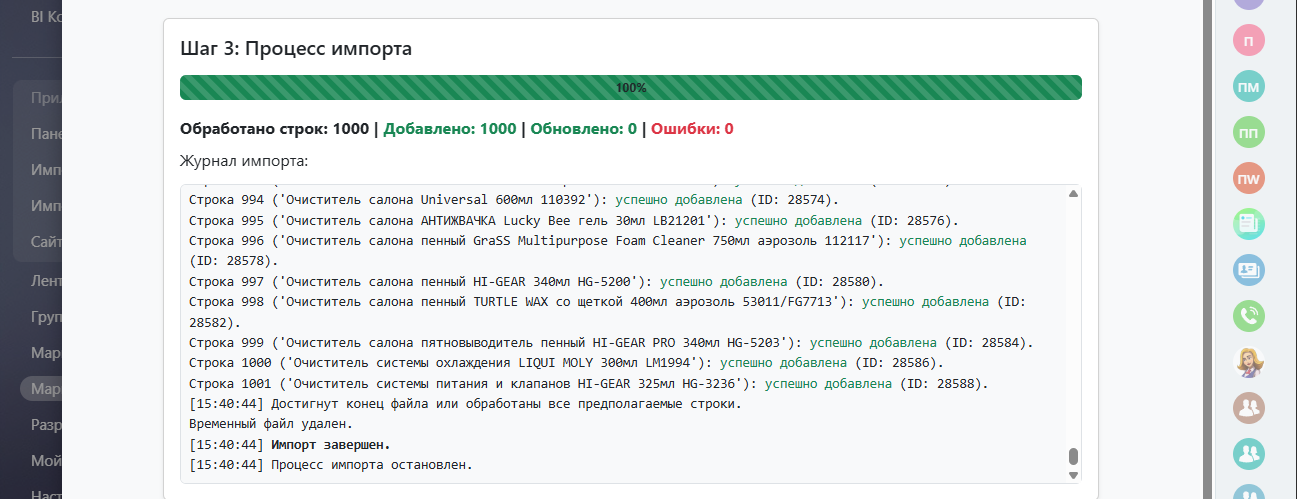
Task: Click the green news feed icon
Action: [x=1249, y=224]
